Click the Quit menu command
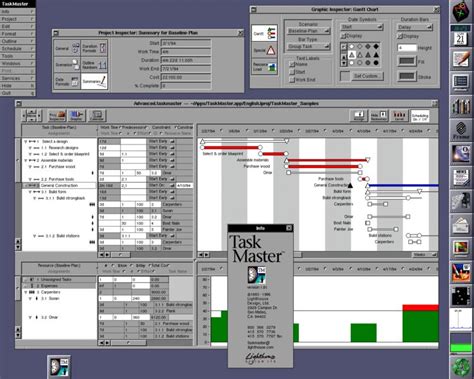 pos(18,93)
